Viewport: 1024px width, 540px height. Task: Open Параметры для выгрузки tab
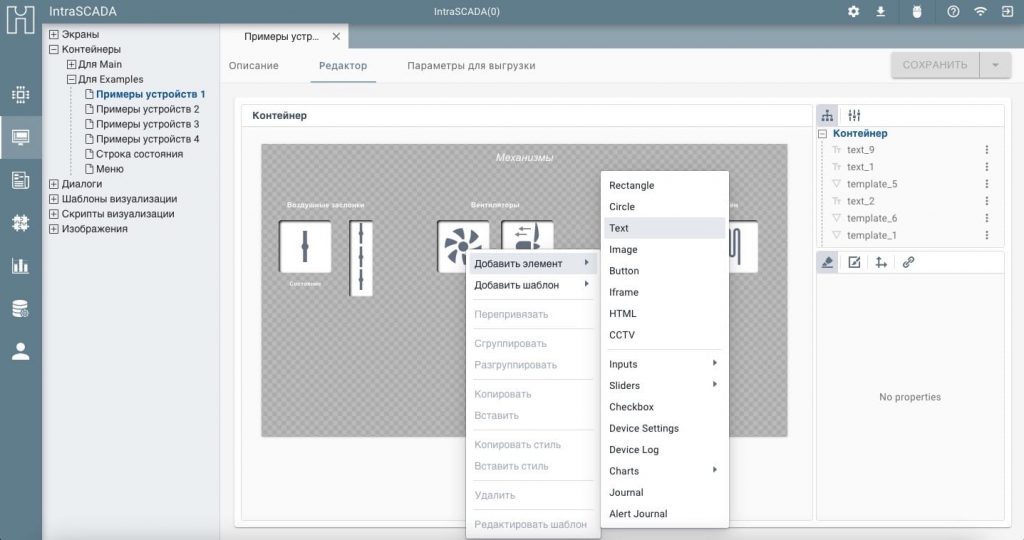coord(471,66)
